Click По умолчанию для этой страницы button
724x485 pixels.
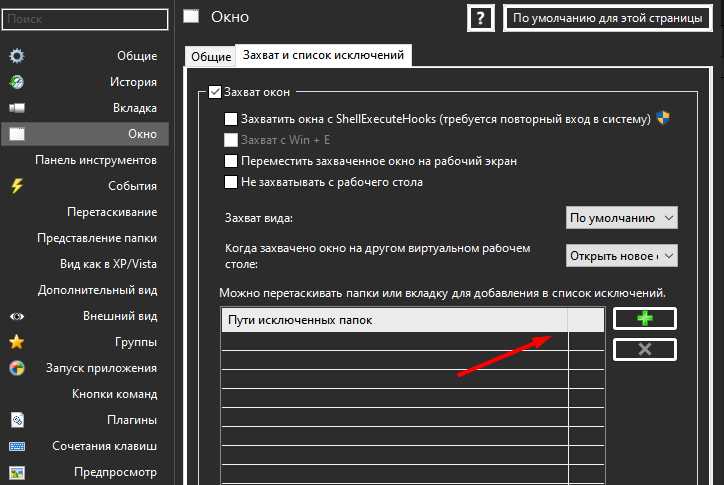tap(607, 19)
